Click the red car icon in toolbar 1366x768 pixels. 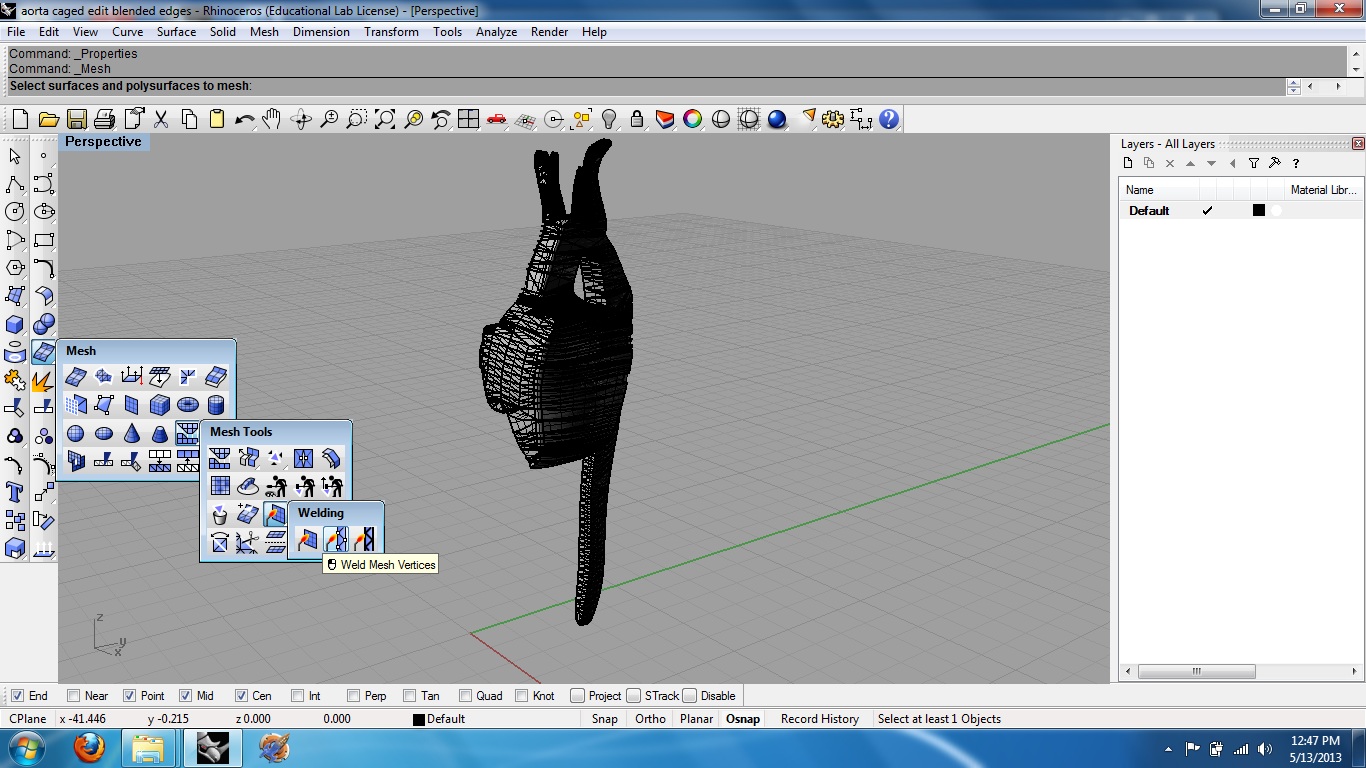497,120
